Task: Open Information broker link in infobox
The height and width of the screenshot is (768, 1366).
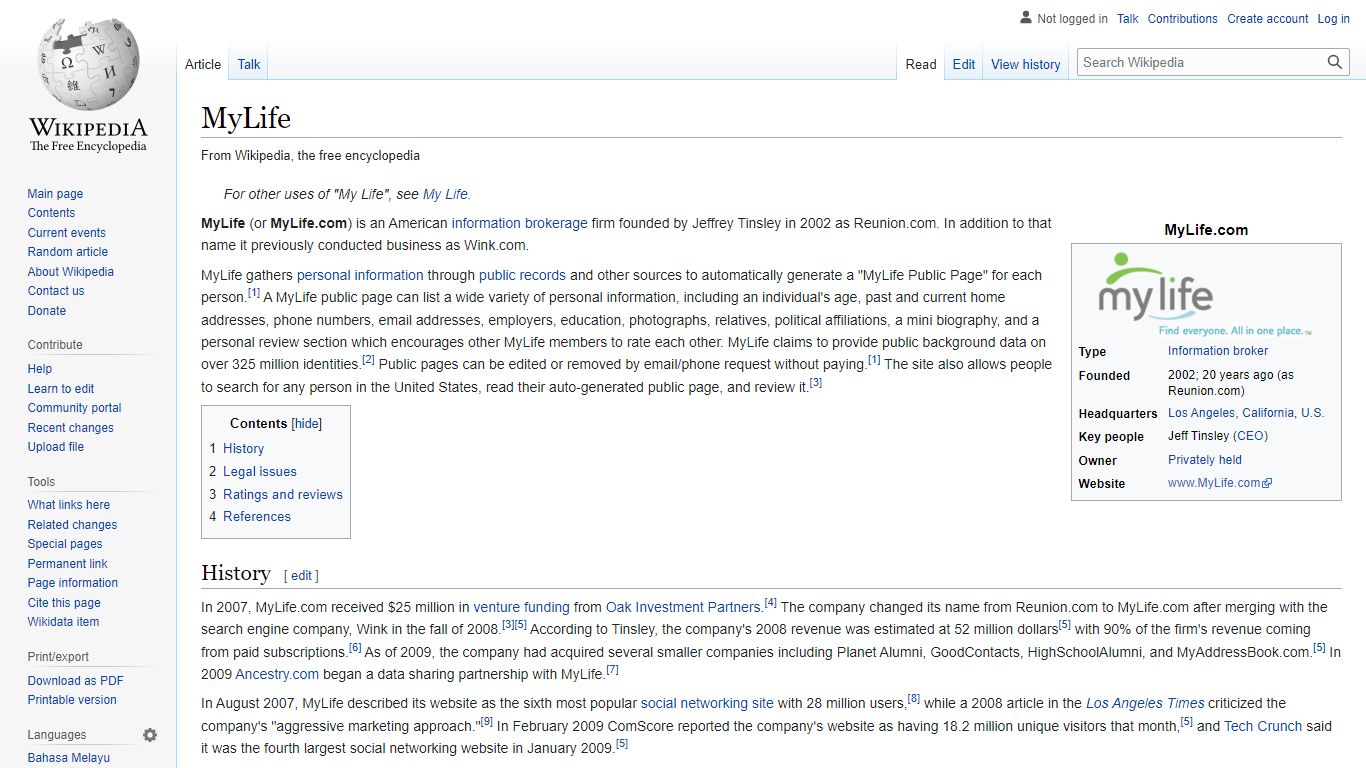Action: (1217, 351)
